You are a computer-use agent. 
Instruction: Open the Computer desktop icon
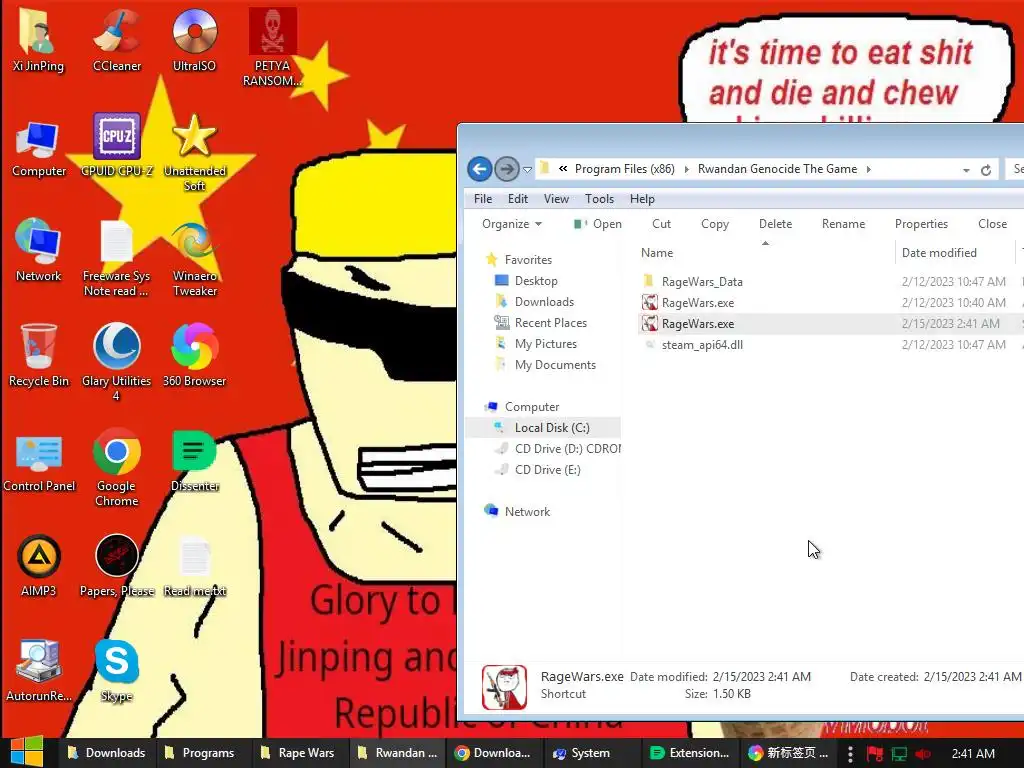39,147
